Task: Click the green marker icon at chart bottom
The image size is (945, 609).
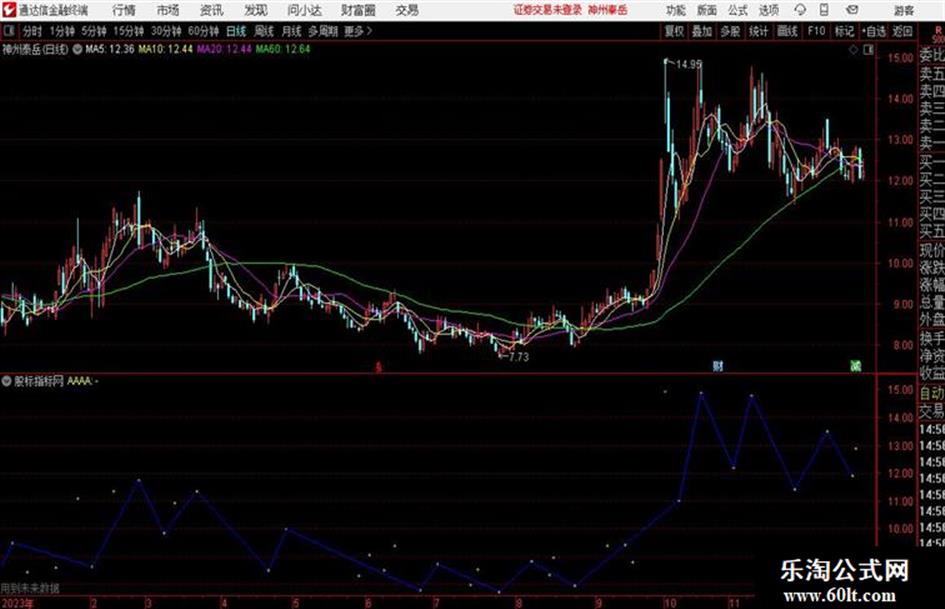Action: pyautogui.click(x=856, y=365)
